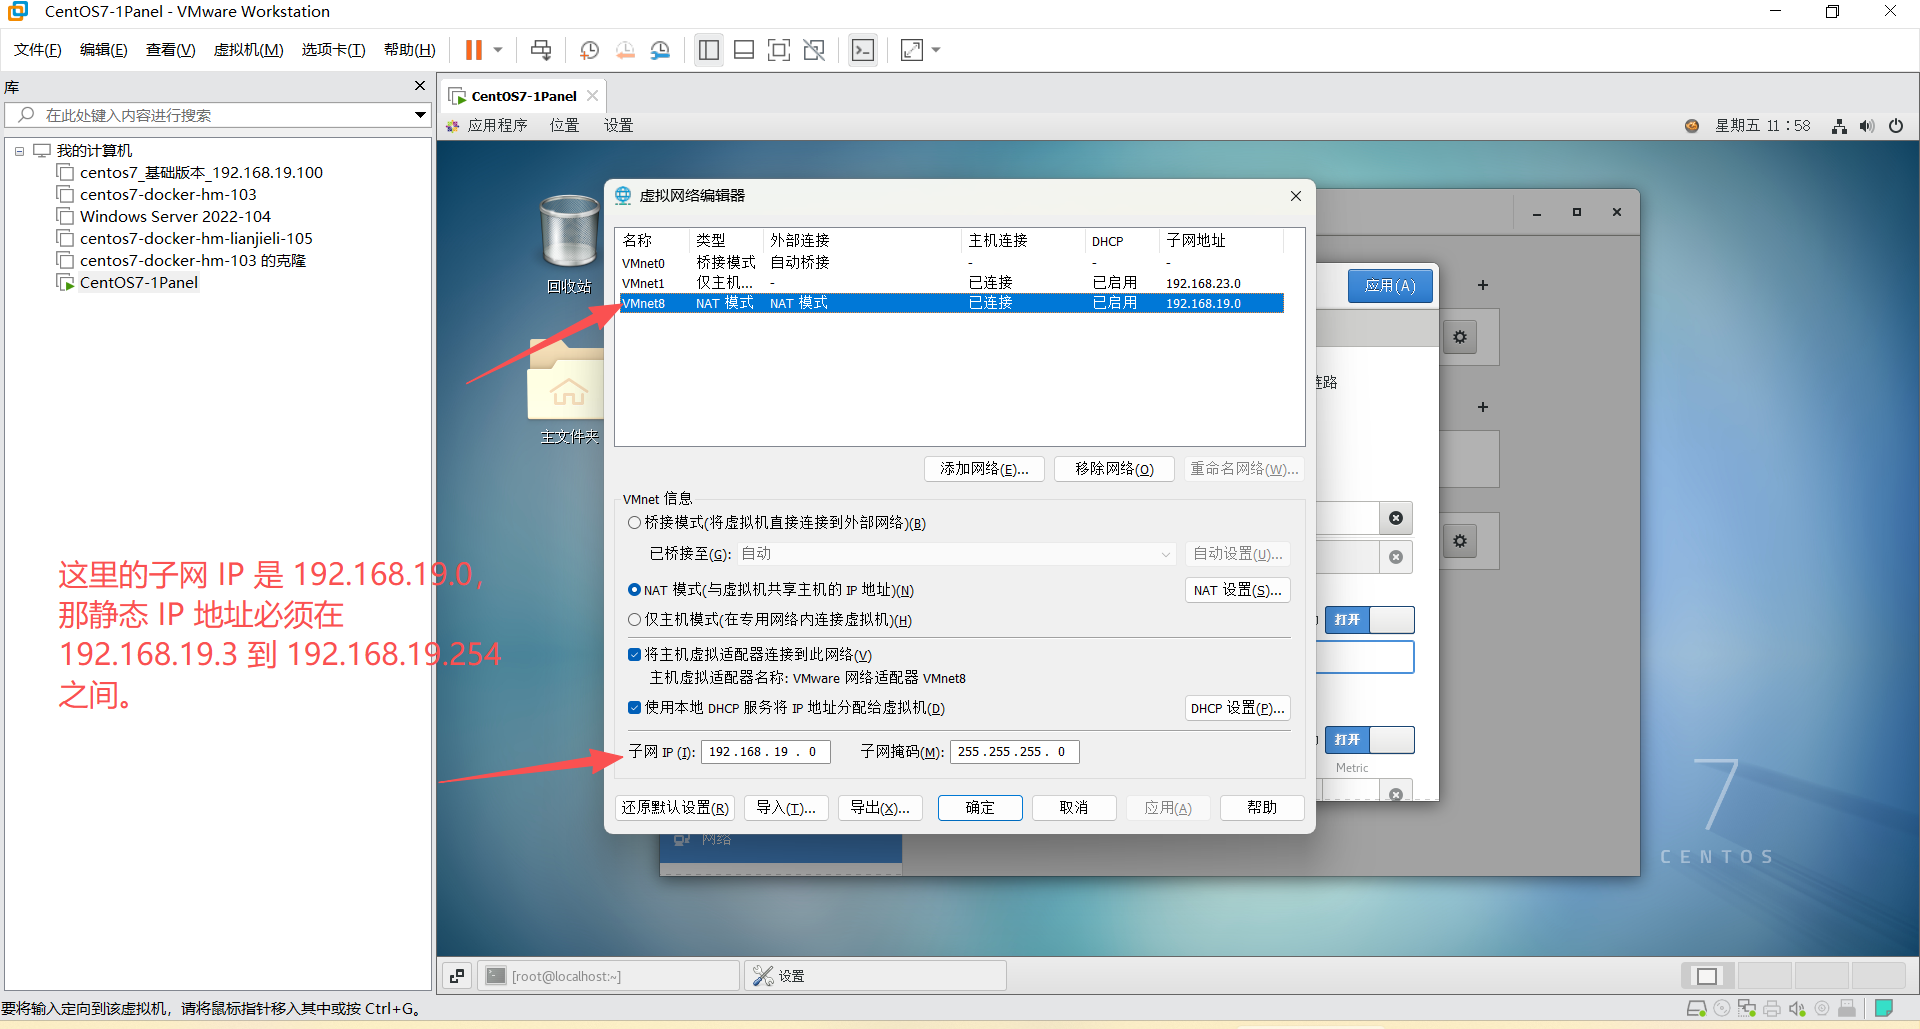Viewport: 1920px width, 1029px height.
Task: Toggle connect host virtual adapter checkbox
Action: pos(634,655)
